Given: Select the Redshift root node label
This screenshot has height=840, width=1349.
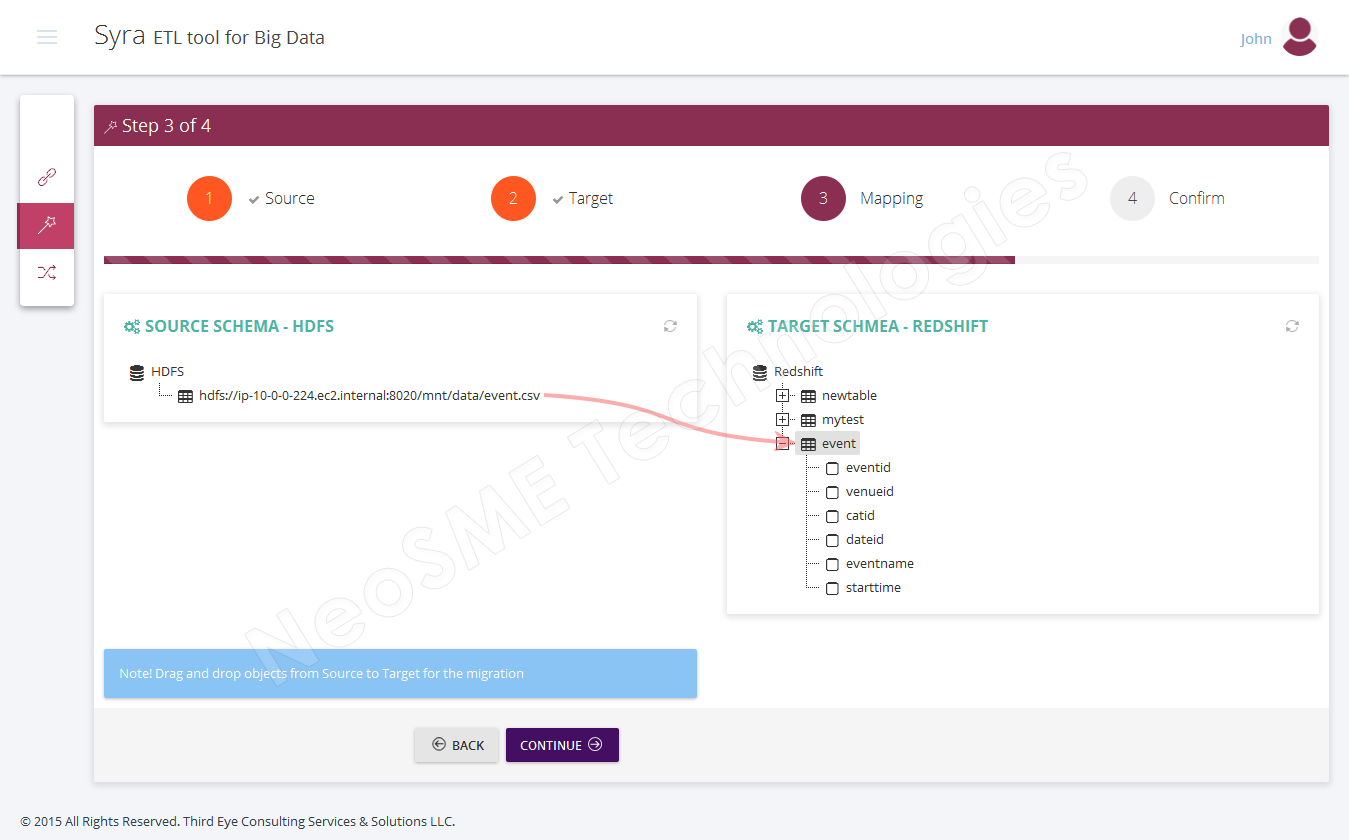Looking at the screenshot, I should (x=798, y=372).
